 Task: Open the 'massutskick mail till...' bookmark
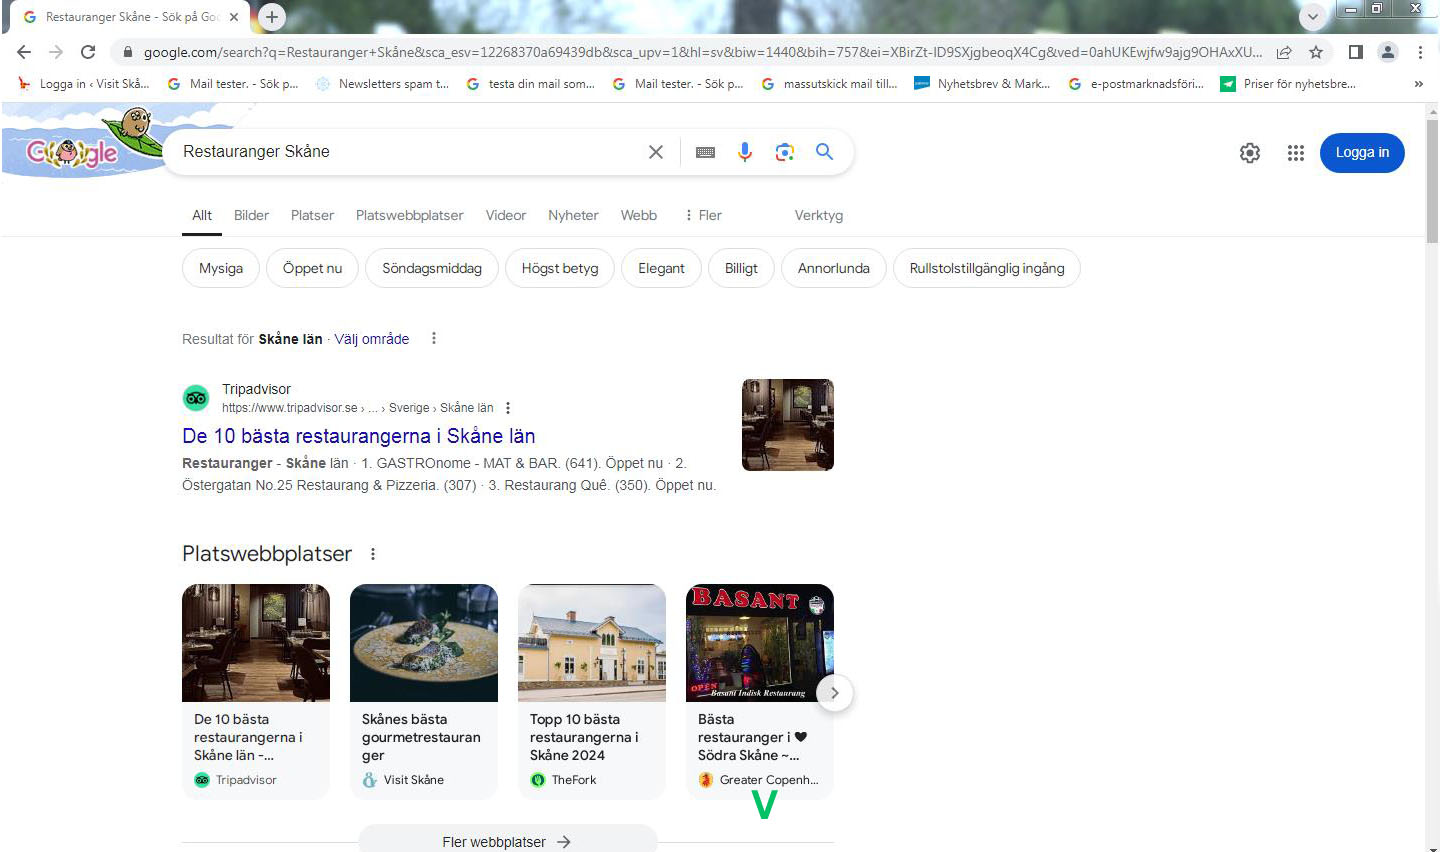pos(829,84)
